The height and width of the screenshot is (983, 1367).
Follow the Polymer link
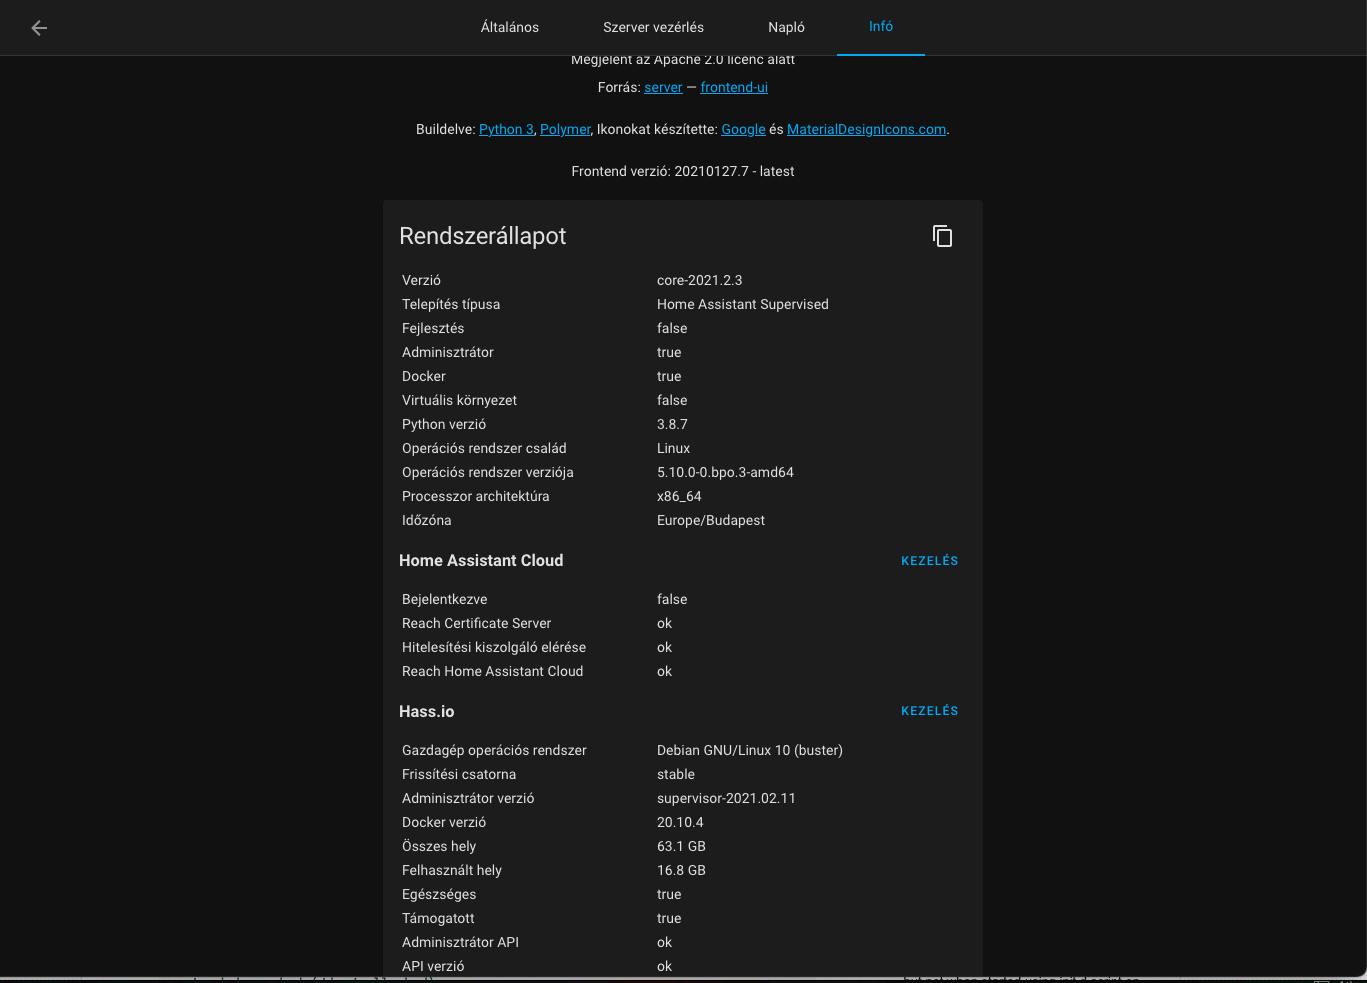565,129
